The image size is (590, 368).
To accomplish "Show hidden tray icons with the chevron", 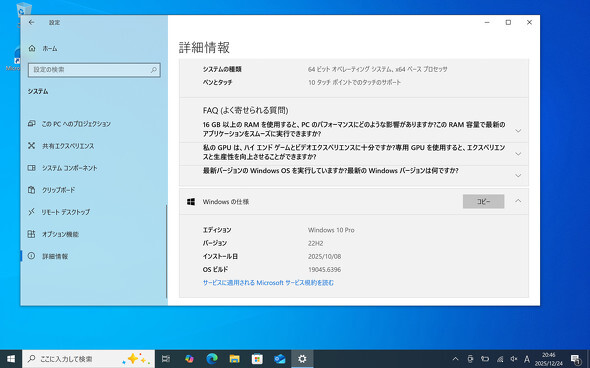I will click(455, 359).
